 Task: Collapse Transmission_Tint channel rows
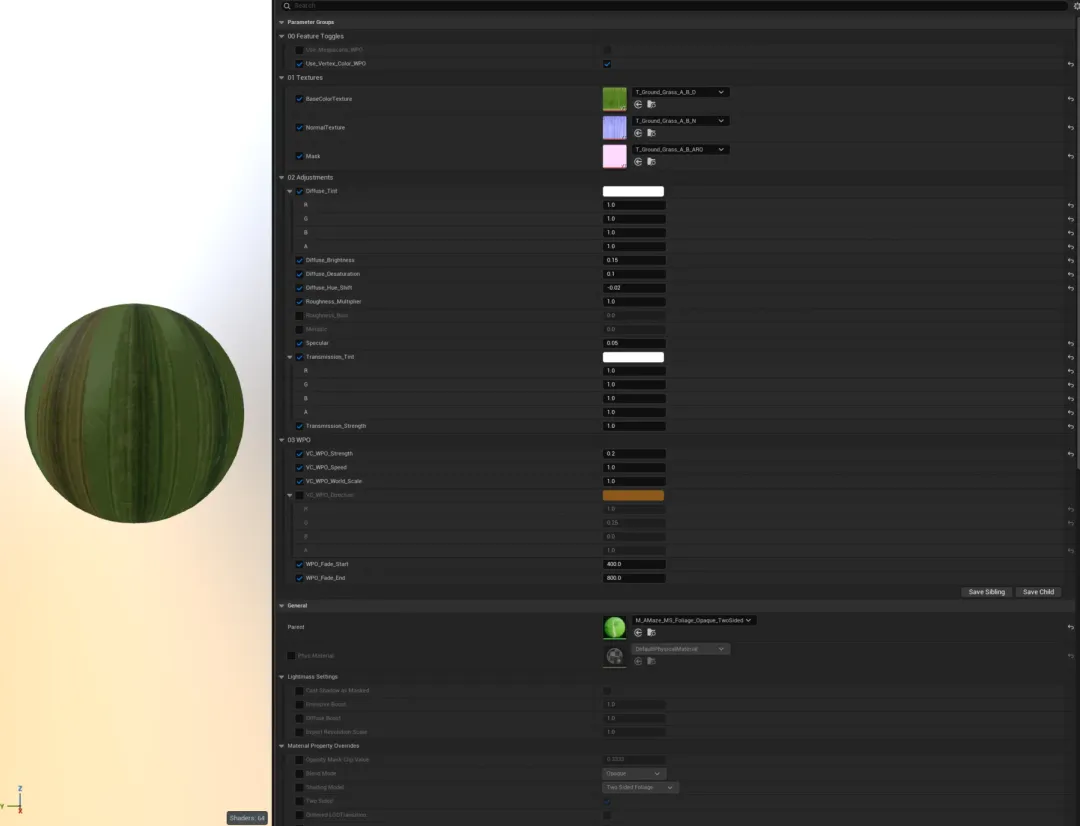(290, 358)
